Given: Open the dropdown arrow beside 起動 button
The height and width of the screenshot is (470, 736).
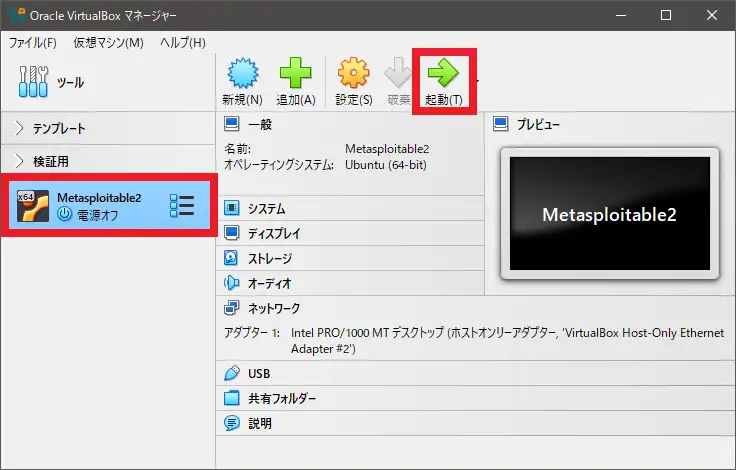Looking at the screenshot, I should (476, 80).
